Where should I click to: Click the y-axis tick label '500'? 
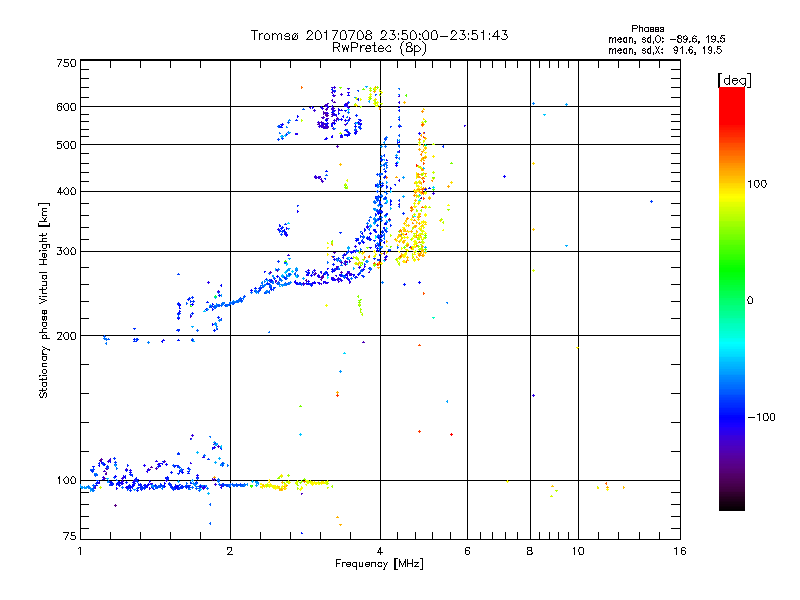(66, 145)
